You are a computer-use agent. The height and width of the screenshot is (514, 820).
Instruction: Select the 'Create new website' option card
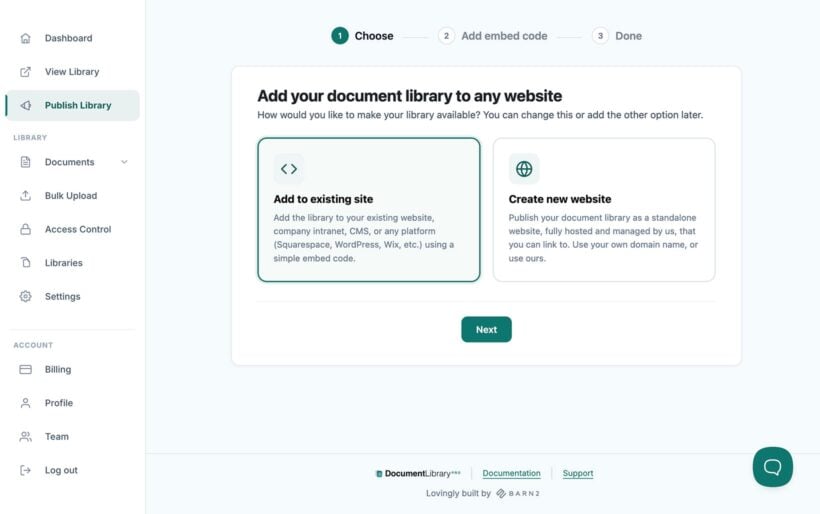[604, 210]
